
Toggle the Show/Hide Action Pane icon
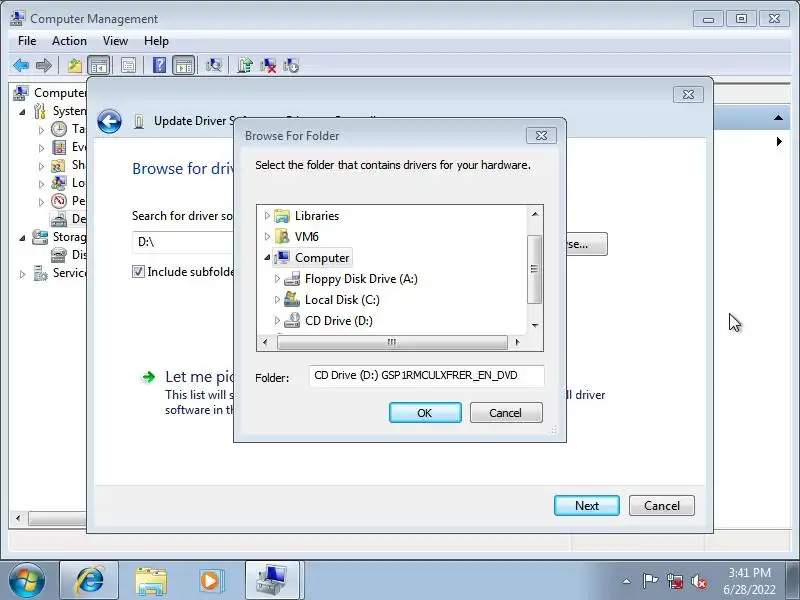coord(184,65)
